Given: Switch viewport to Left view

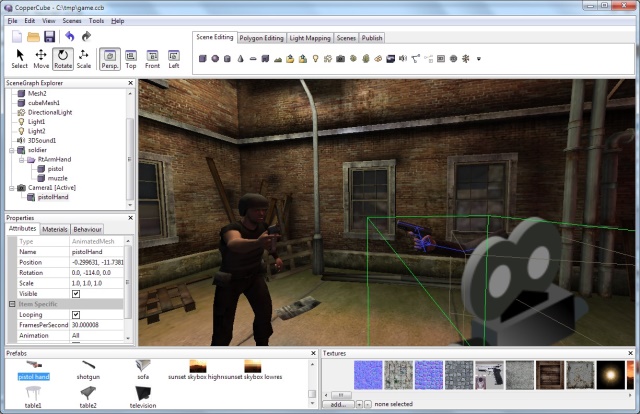Looking at the screenshot, I should [x=174, y=59].
